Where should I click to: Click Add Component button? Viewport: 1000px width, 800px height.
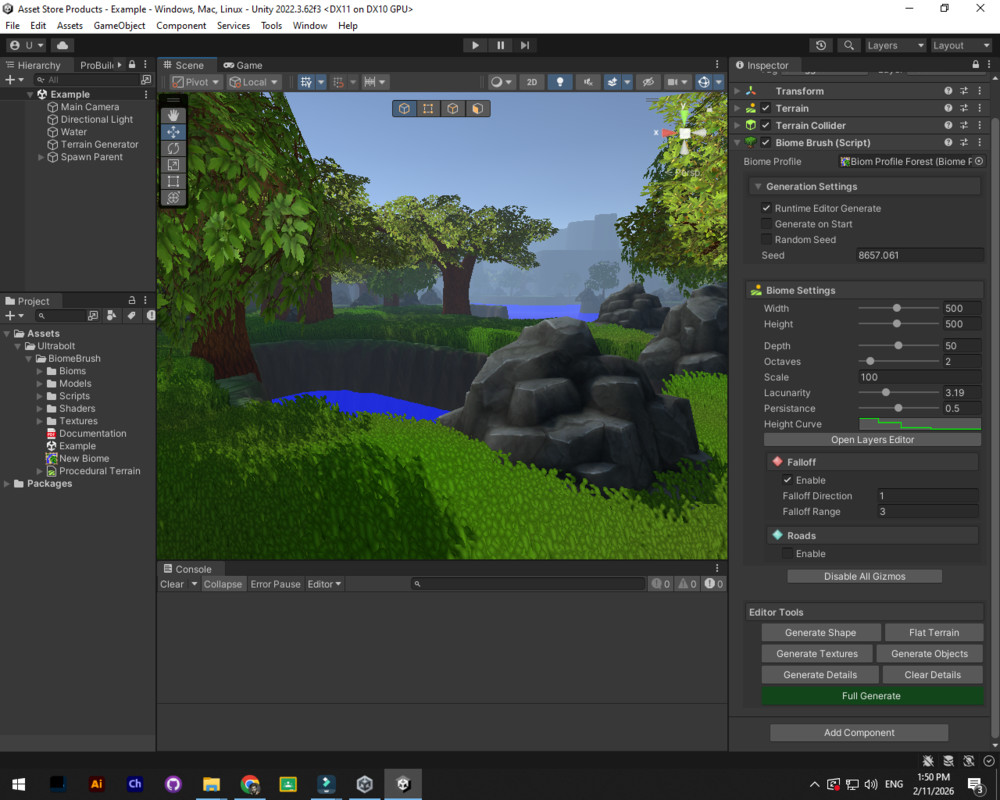pyautogui.click(x=859, y=732)
